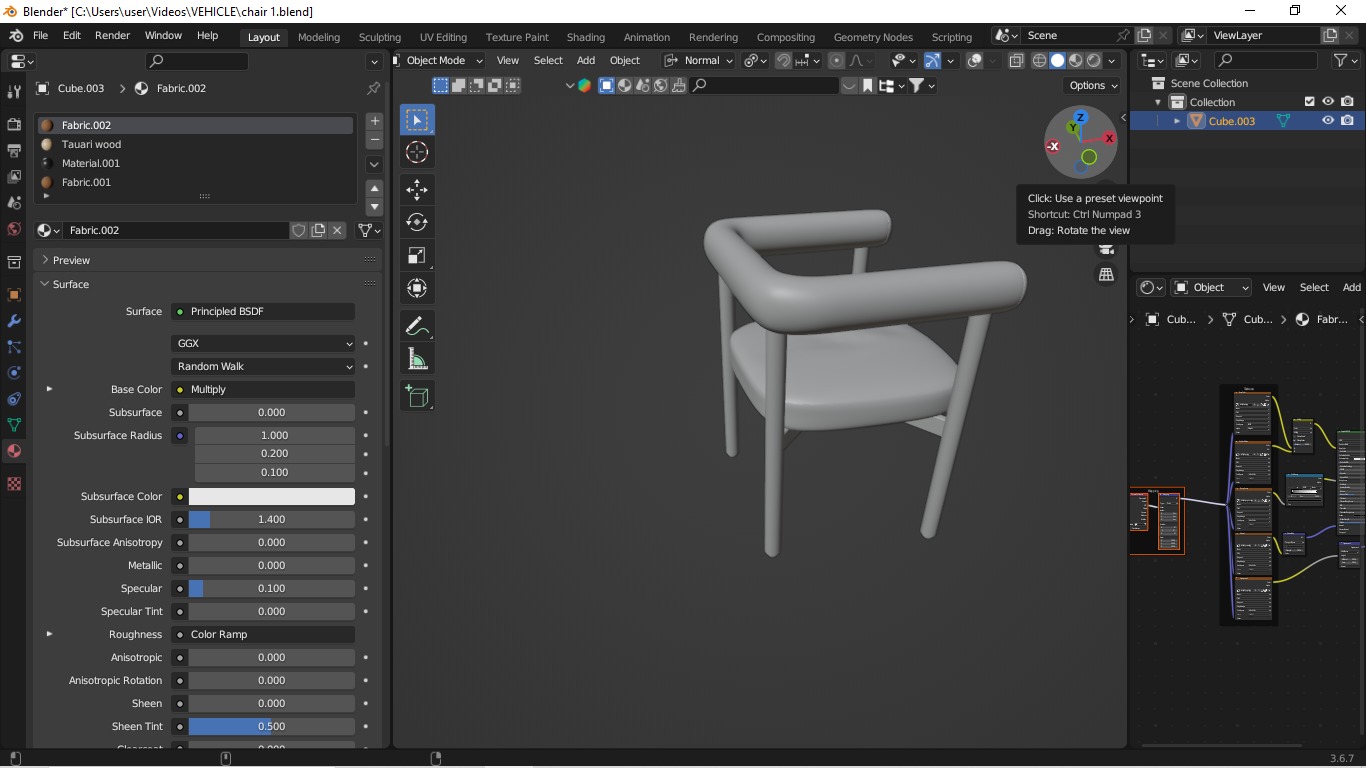The image size is (1366, 768).
Task: Adjust the Subsurface IOR slider
Action: point(271,519)
